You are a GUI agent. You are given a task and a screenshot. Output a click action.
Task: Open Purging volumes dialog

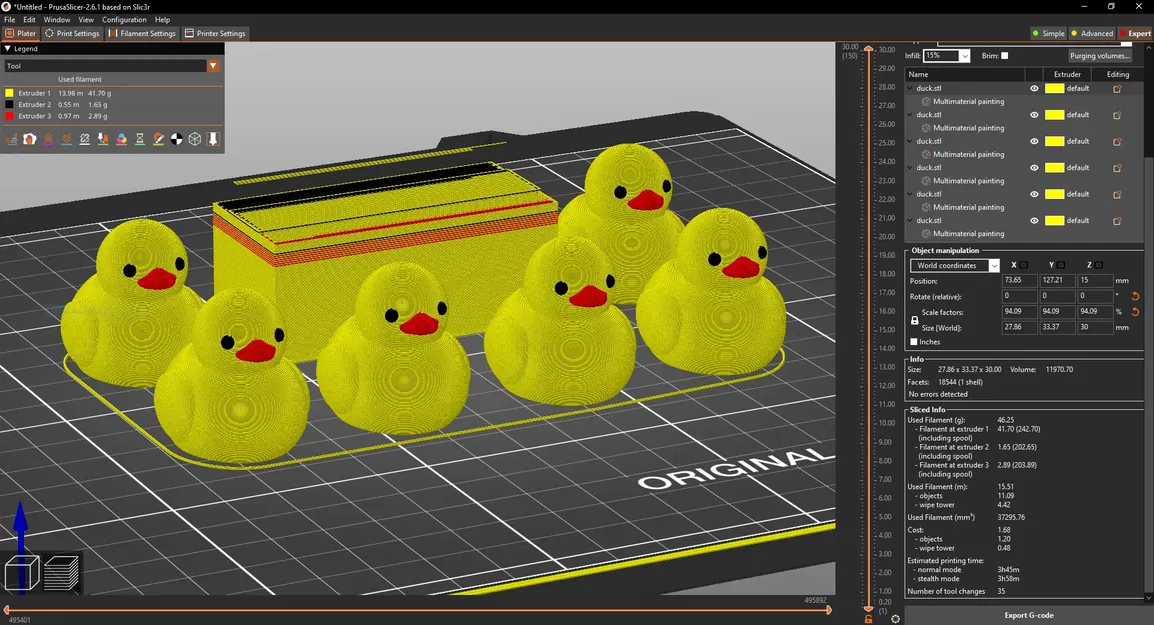pos(1100,56)
